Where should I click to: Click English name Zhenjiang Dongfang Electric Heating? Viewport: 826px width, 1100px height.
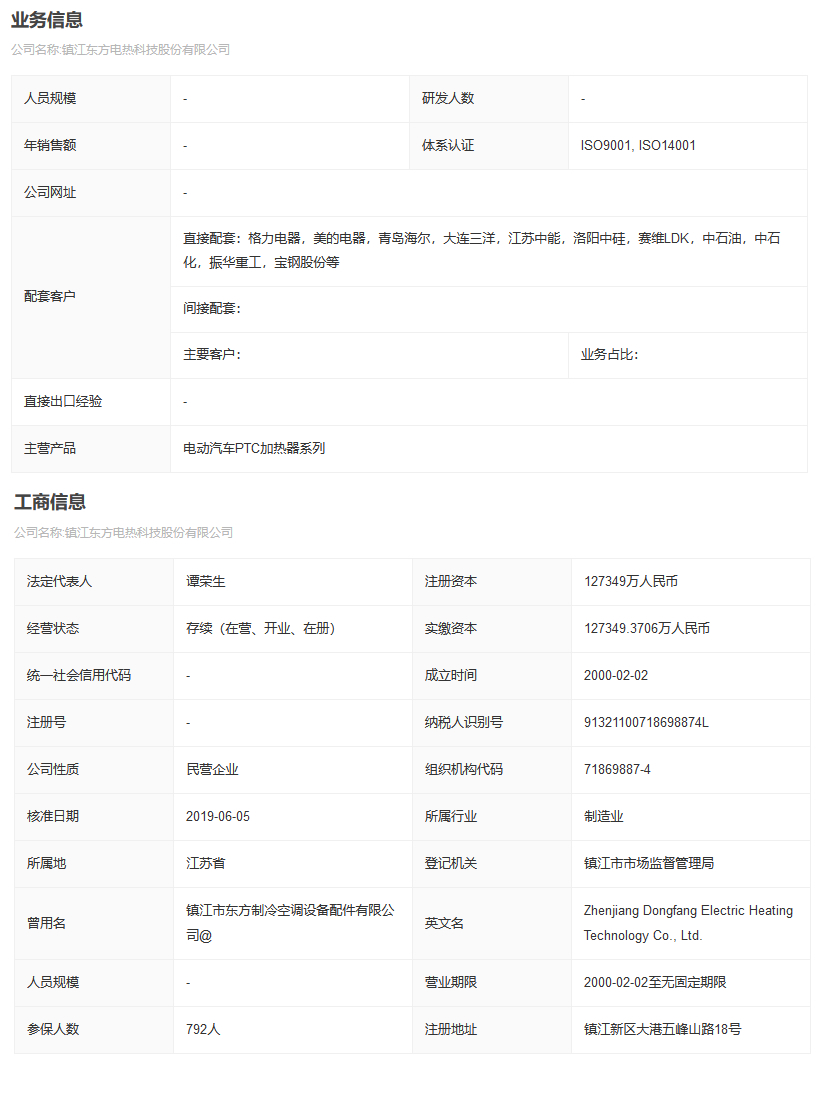pyautogui.click(x=688, y=911)
